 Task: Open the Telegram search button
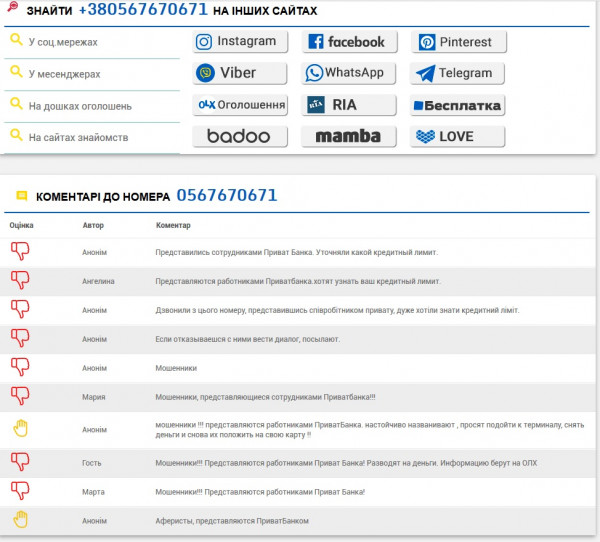[457, 73]
